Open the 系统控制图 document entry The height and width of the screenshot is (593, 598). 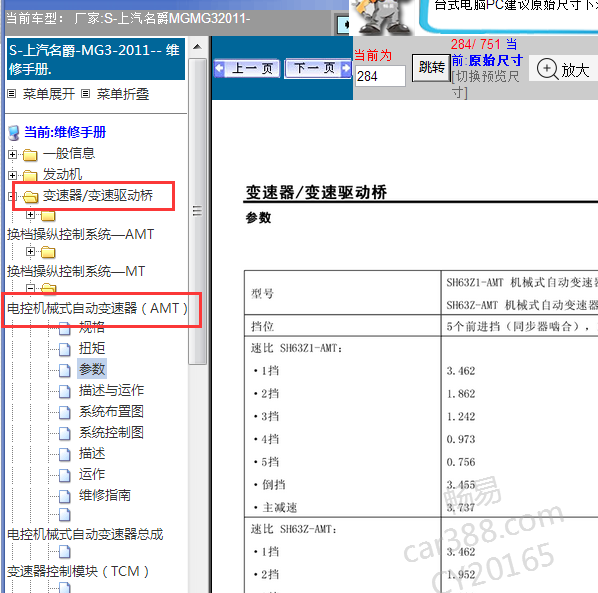tap(111, 432)
